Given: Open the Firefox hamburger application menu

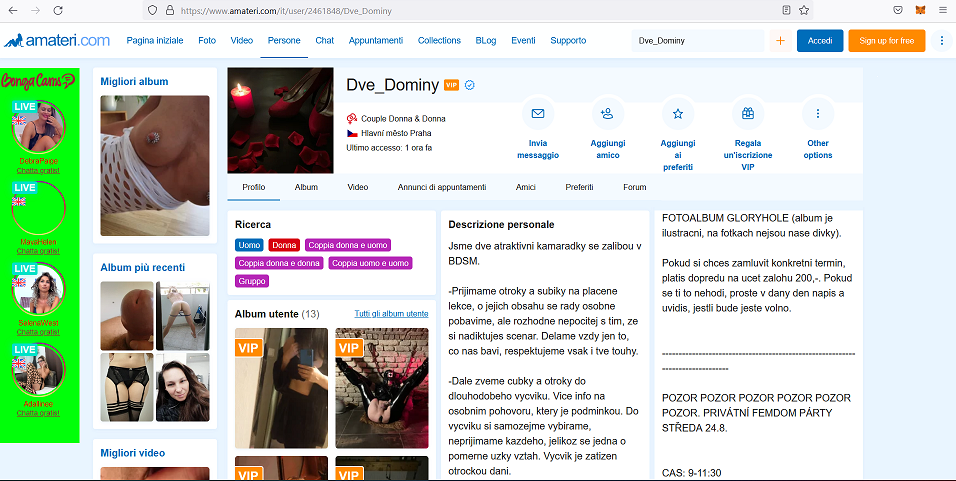Looking at the screenshot, I should point(942,10).
